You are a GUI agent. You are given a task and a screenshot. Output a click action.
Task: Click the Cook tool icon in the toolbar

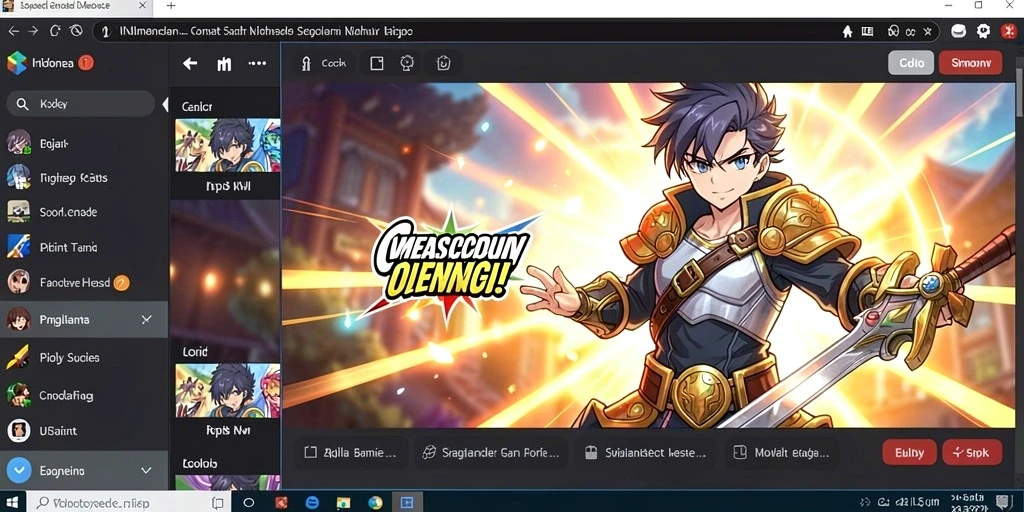(x=306, y=63)
